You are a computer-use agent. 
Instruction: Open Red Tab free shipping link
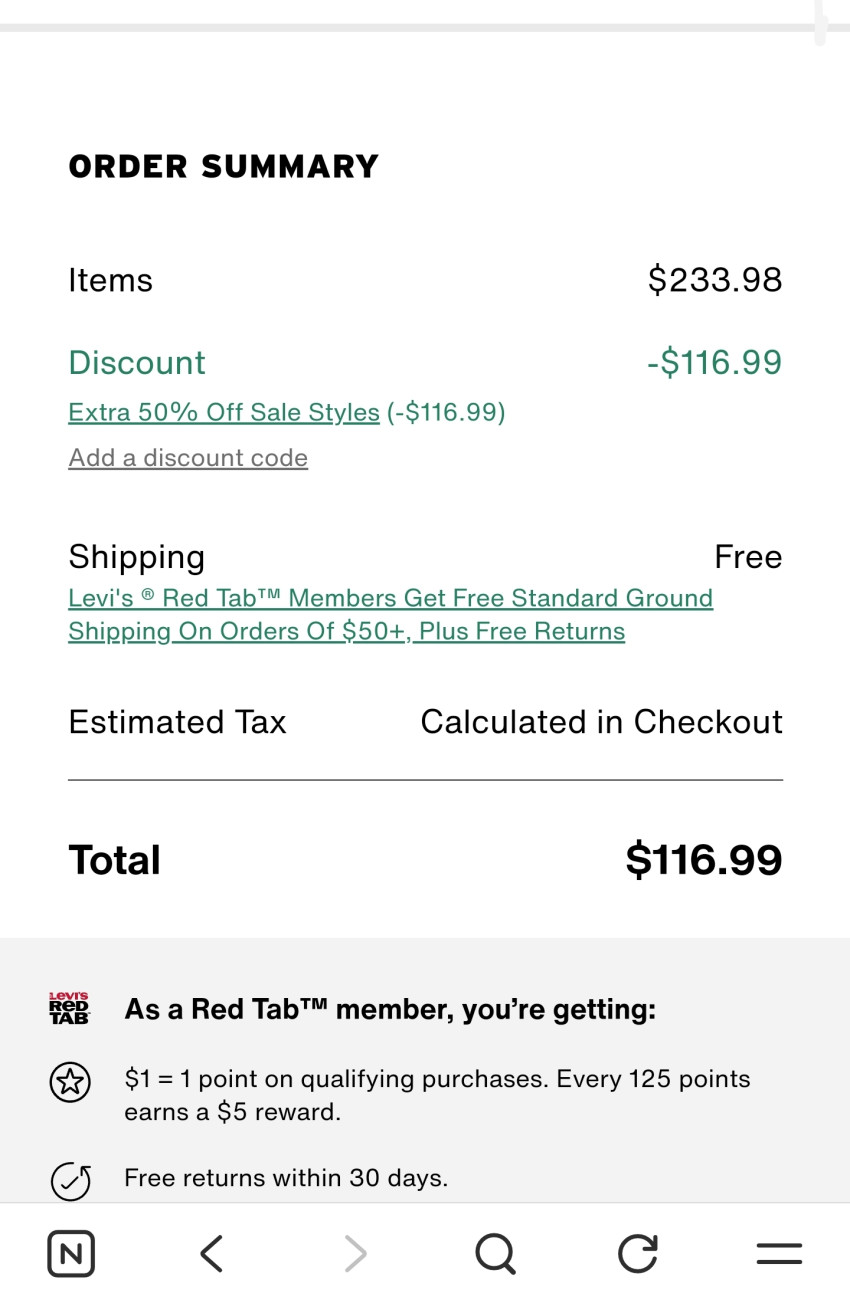pyautogui.click(x=390, y=614)
